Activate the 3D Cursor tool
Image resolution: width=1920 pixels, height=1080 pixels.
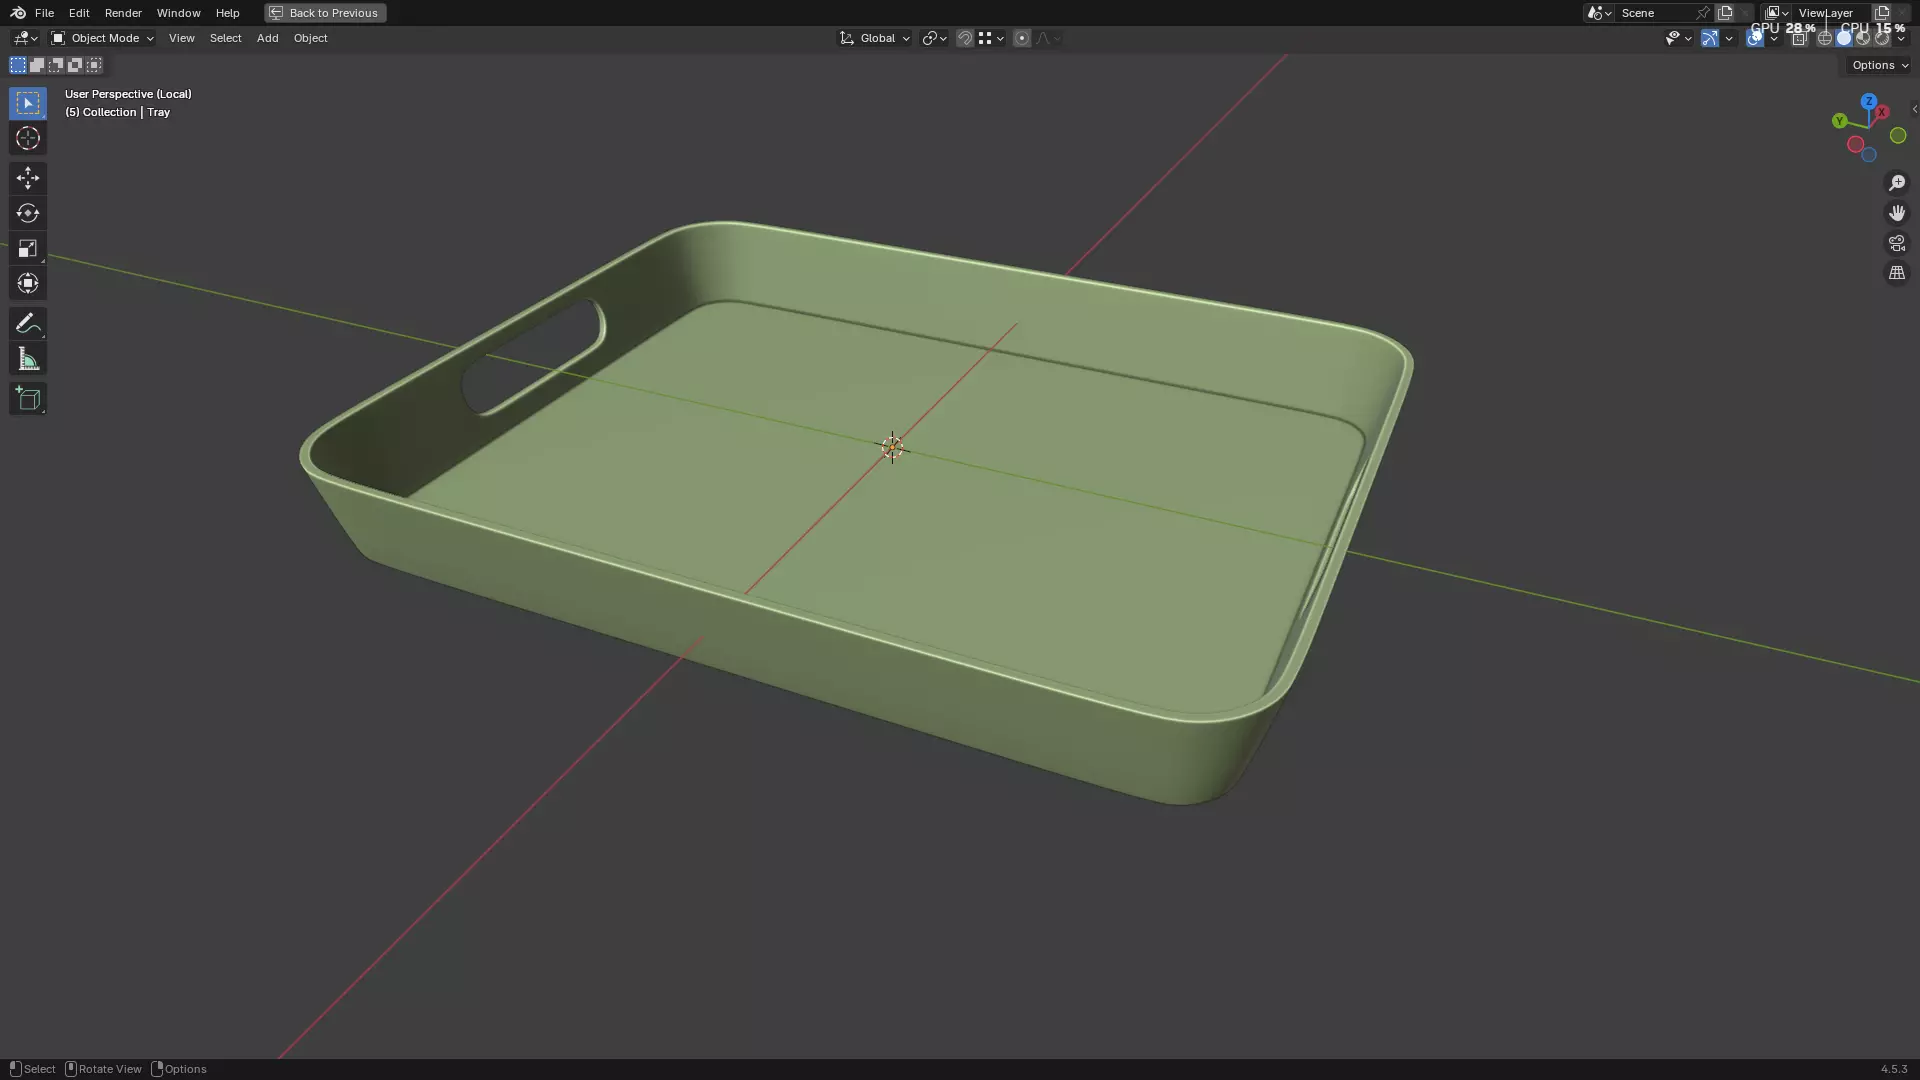[27, 138]
